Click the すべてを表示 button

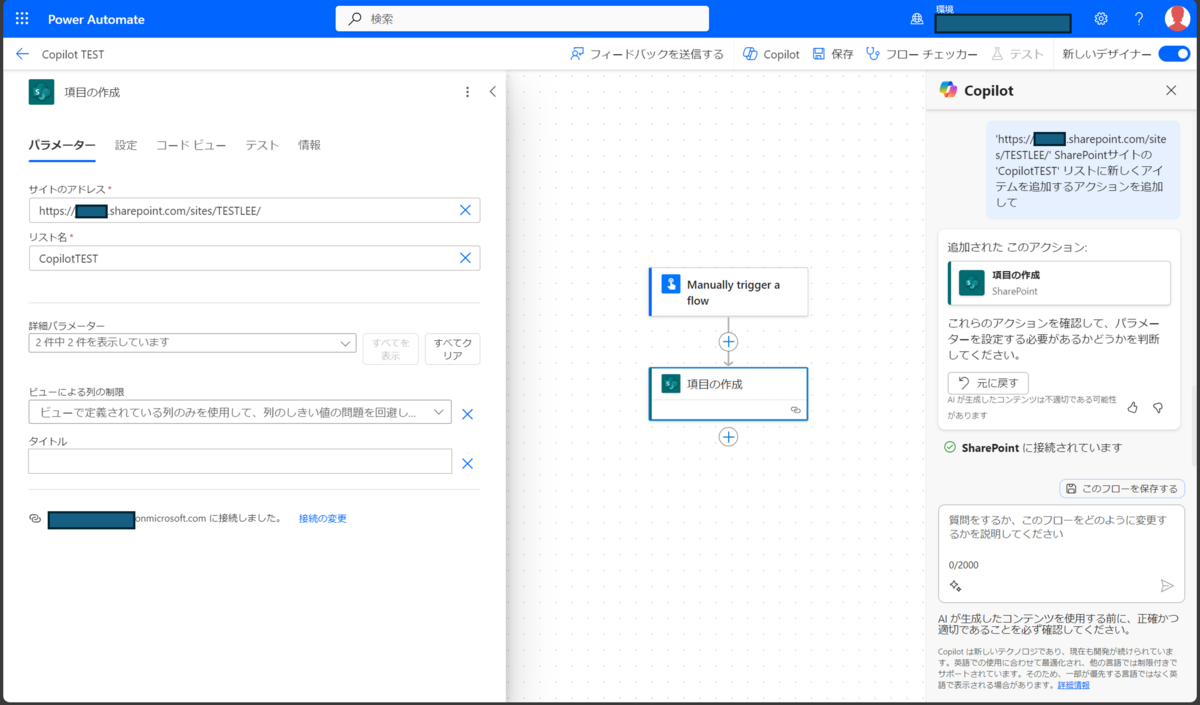tap(390, 349)
